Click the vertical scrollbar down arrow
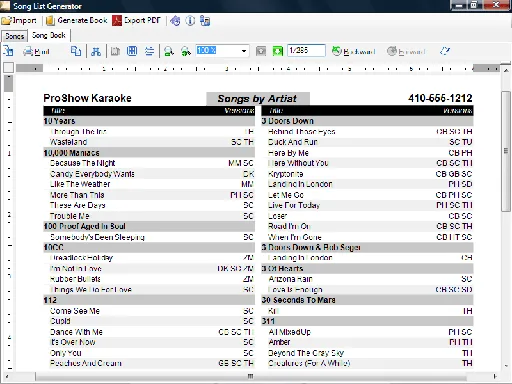512x384 pixels. click(506, 366)
